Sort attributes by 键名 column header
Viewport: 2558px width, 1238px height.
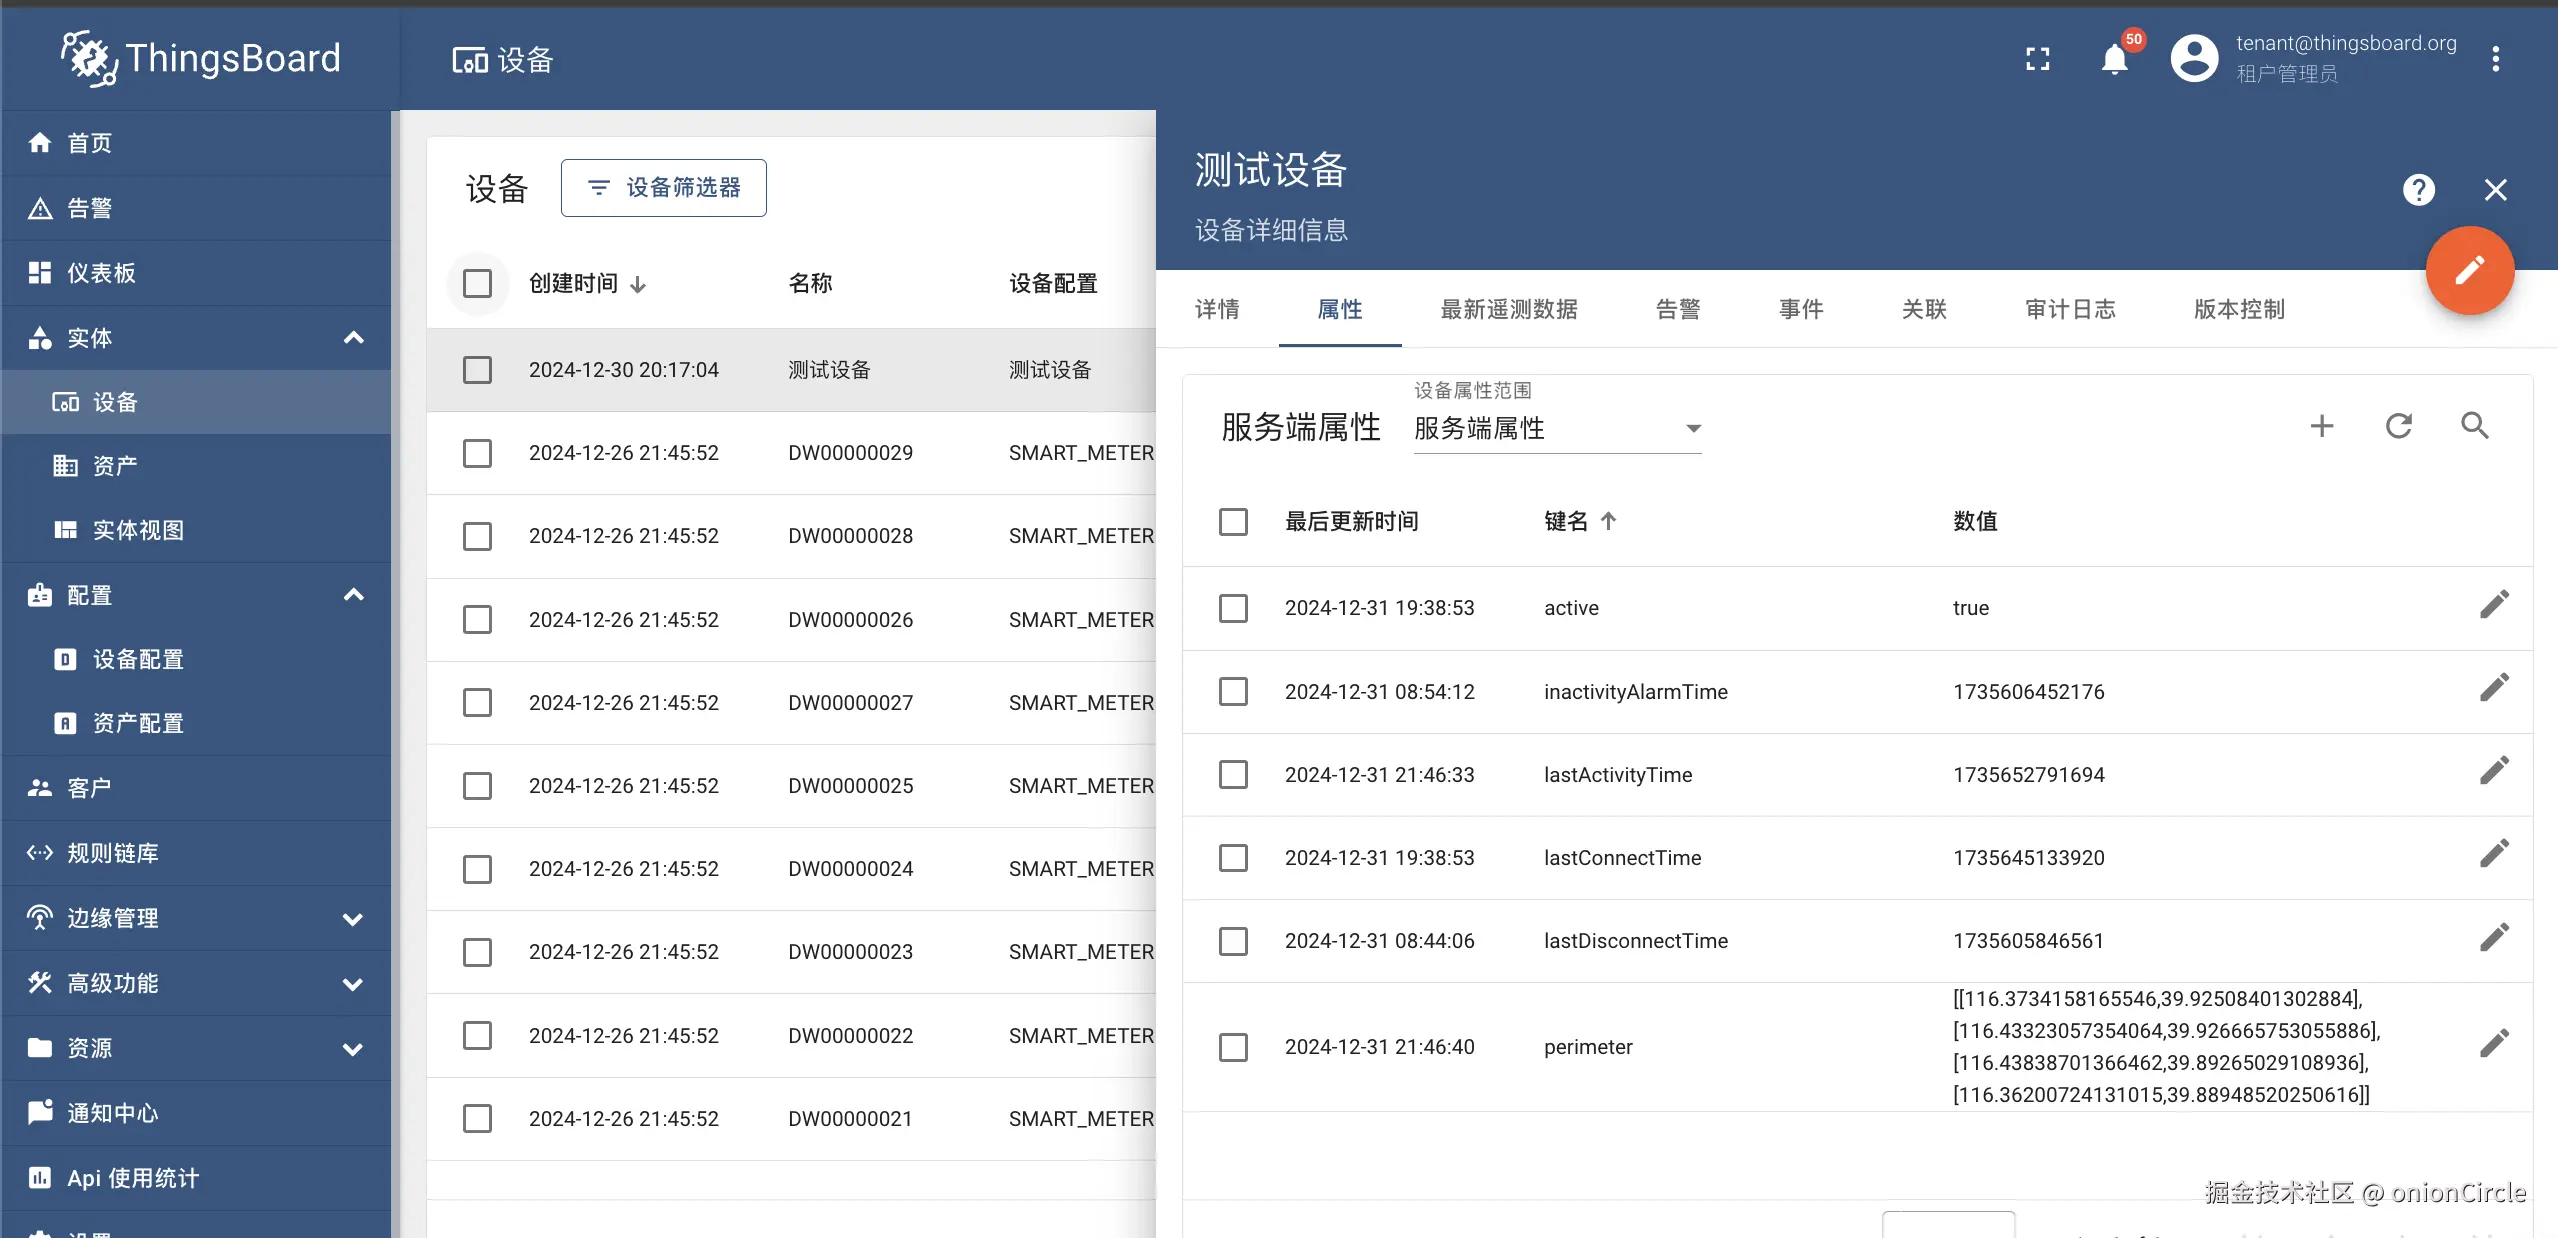tap(1566, 522)
